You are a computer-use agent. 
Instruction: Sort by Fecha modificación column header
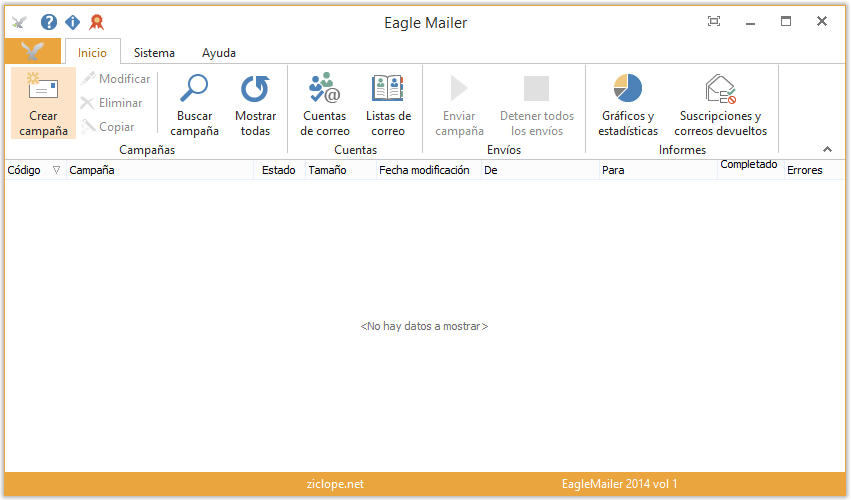pyautogui.click(x=429, y=170)
